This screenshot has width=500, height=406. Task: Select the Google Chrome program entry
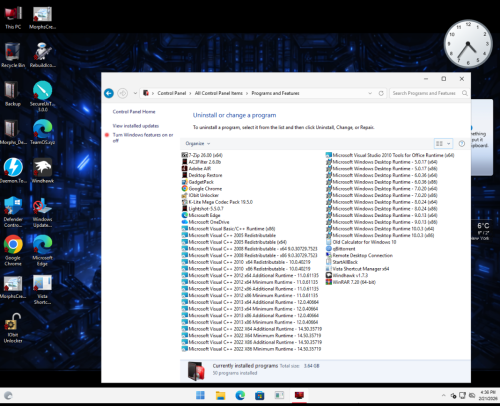pos(202,189)
